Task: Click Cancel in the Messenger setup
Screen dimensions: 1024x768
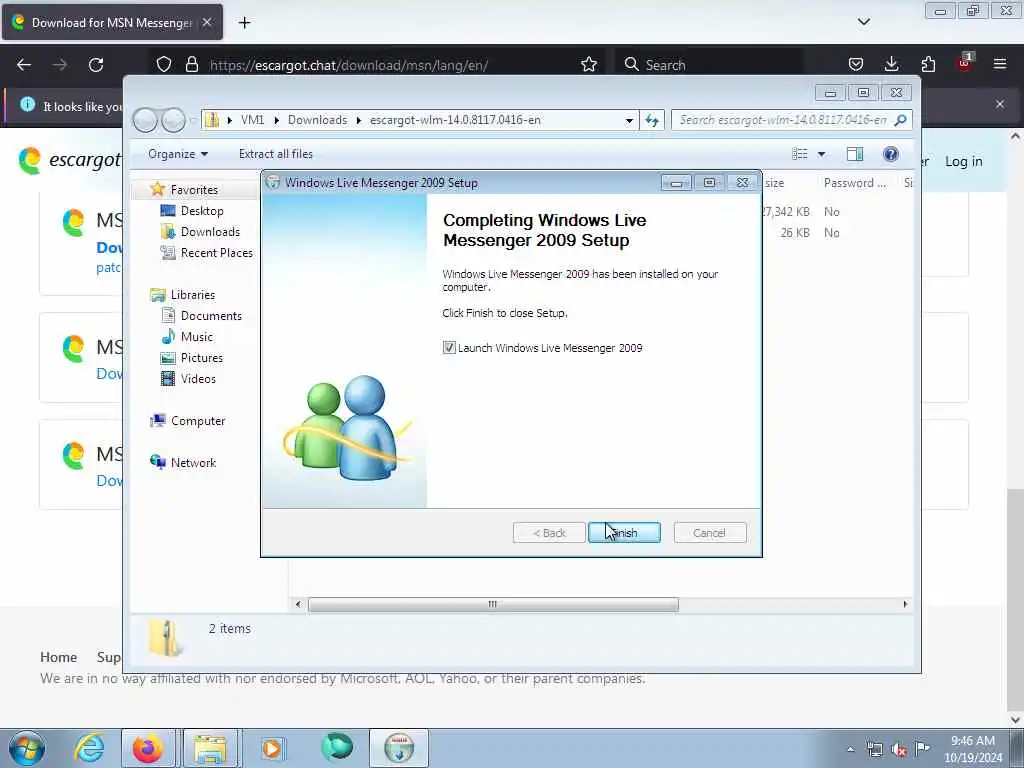Action: (709, 533)
